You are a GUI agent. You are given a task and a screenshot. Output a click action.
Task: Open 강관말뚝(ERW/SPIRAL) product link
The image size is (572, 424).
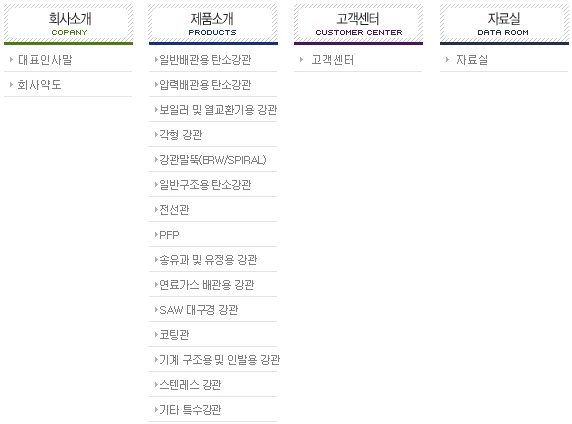coord(213,160)
